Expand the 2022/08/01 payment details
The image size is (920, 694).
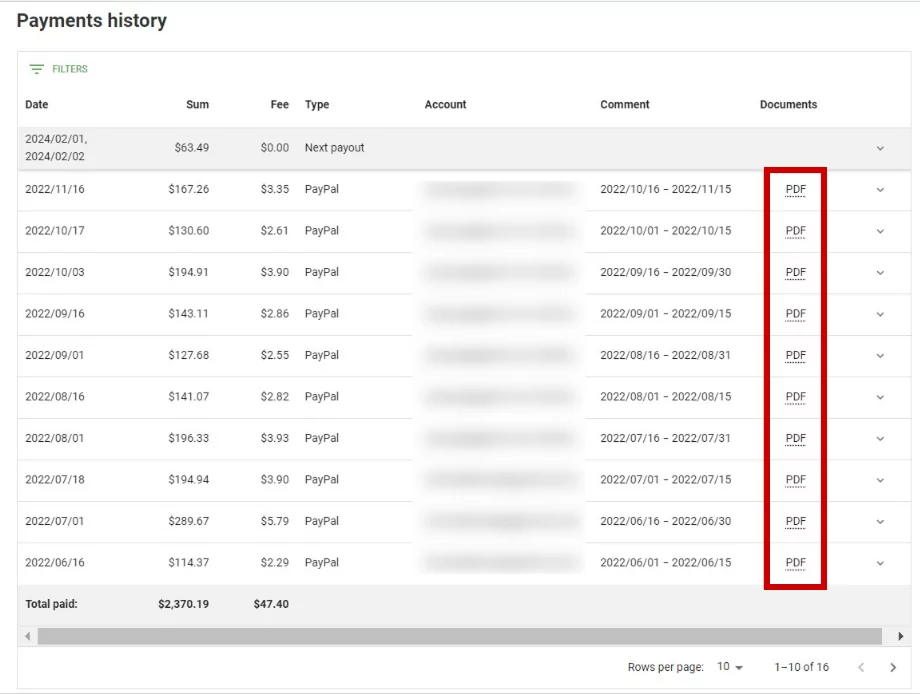pyautogui.click(x=881, y=438)
